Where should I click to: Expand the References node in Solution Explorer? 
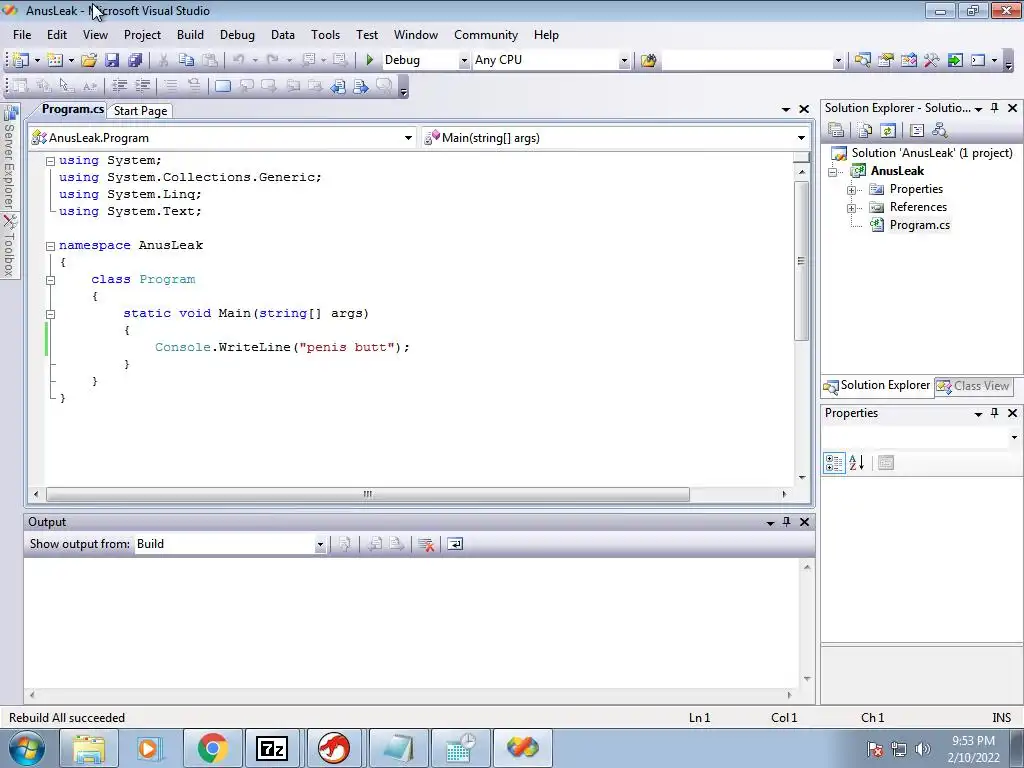point(852,208)
